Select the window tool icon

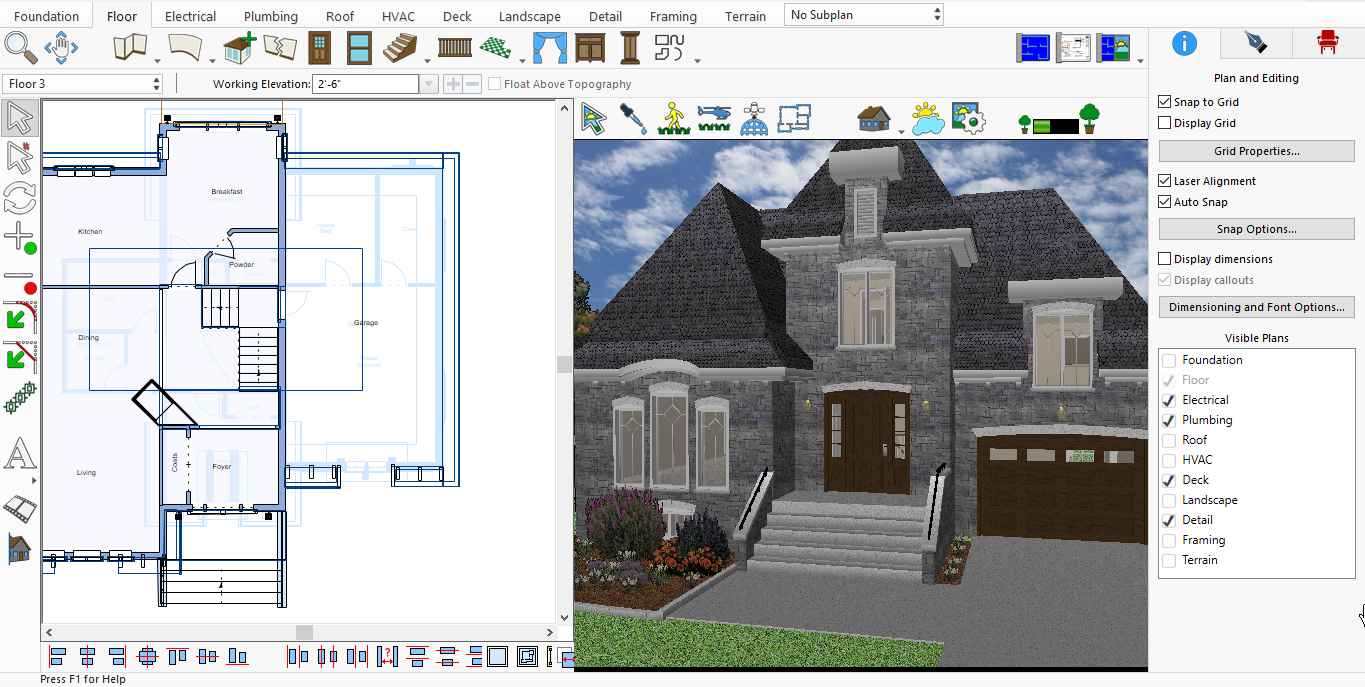[360, 47]
